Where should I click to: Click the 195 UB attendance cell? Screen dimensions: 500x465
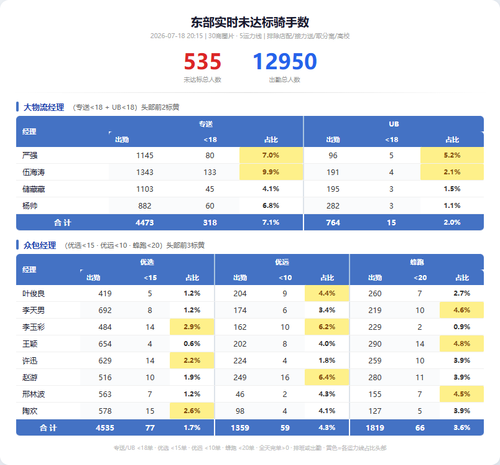333,189
